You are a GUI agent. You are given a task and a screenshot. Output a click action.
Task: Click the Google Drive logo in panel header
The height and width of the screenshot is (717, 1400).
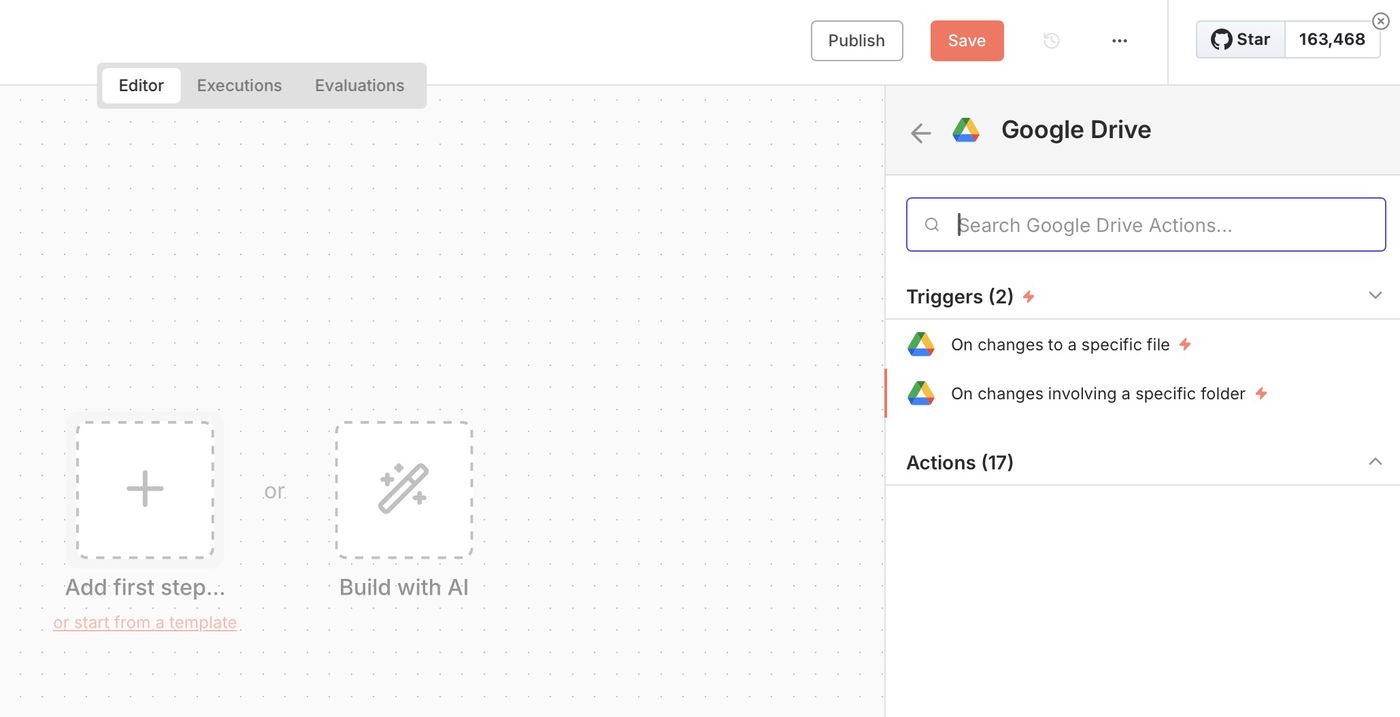coord(966,130)
